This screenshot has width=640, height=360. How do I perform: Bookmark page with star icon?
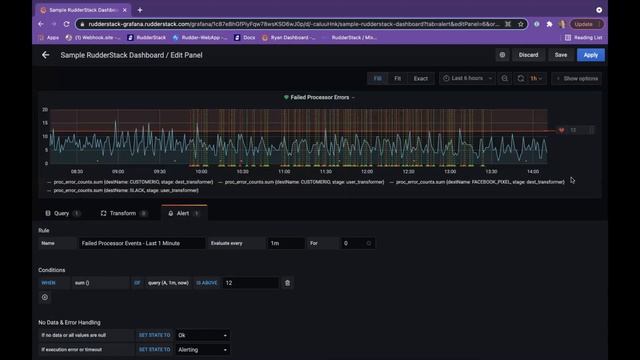point(521,24)
